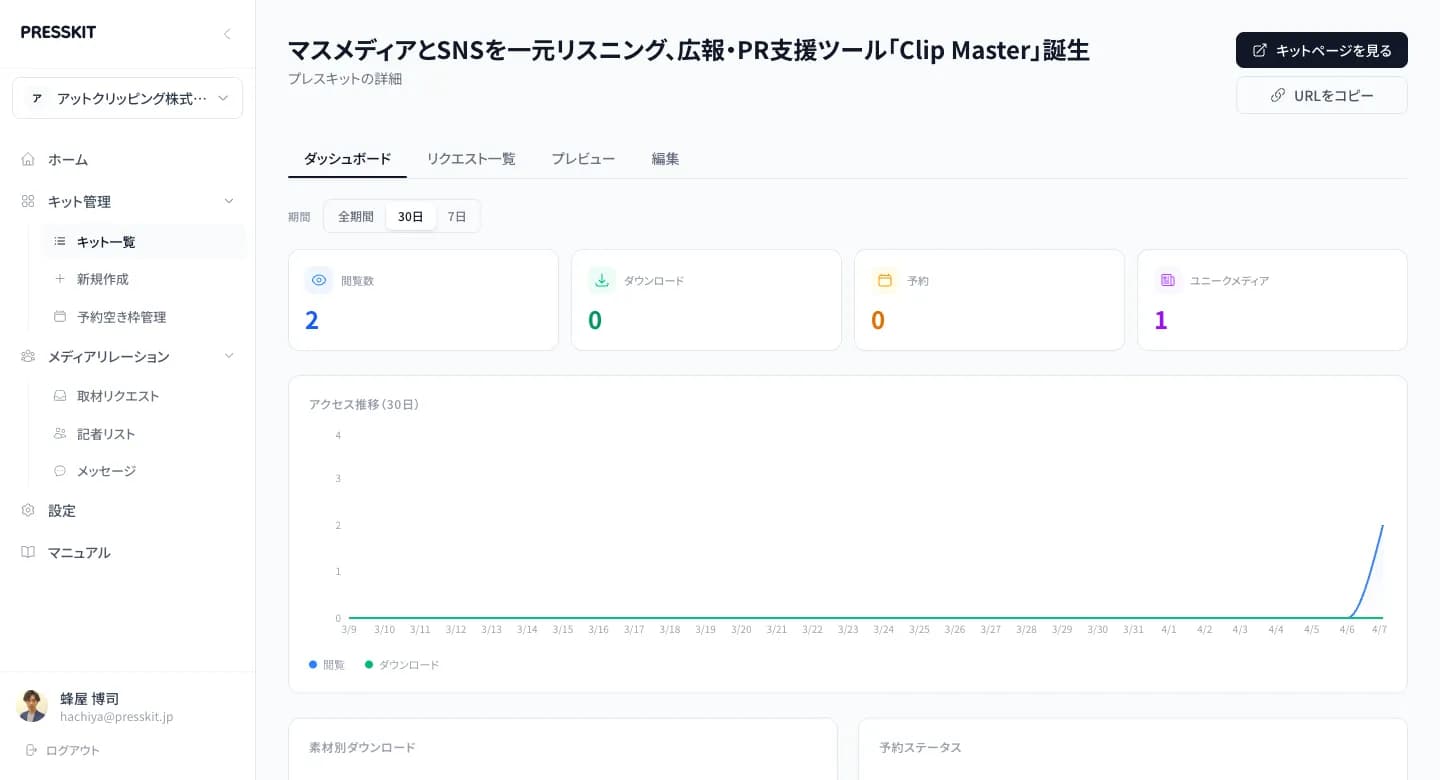The image size is (1440, 780).
Task: Open キット一覧 in the sidebar
Action: pyautogui.click(x=144, y=241)
